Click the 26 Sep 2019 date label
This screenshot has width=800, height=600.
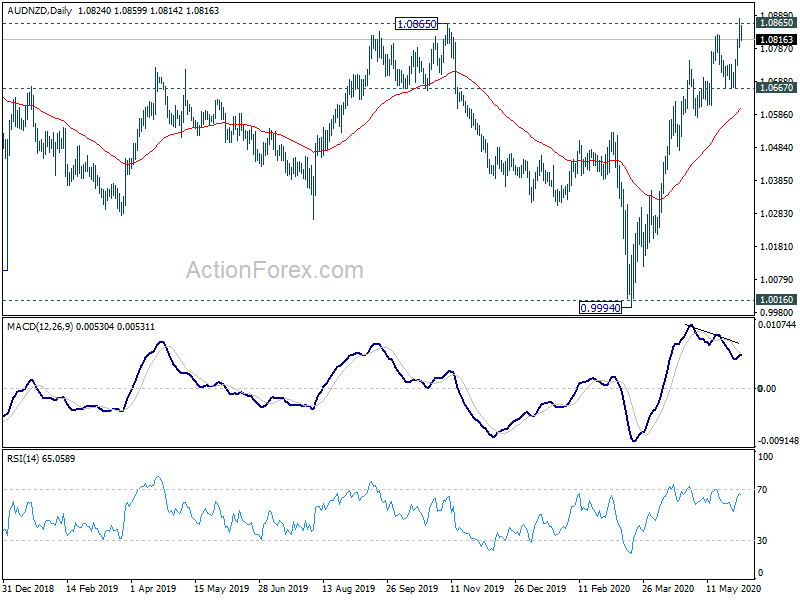coord(412,588)
